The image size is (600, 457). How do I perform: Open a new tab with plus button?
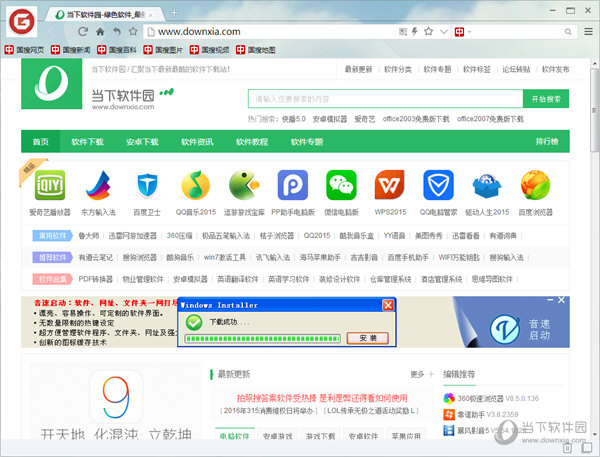(174, 13)
